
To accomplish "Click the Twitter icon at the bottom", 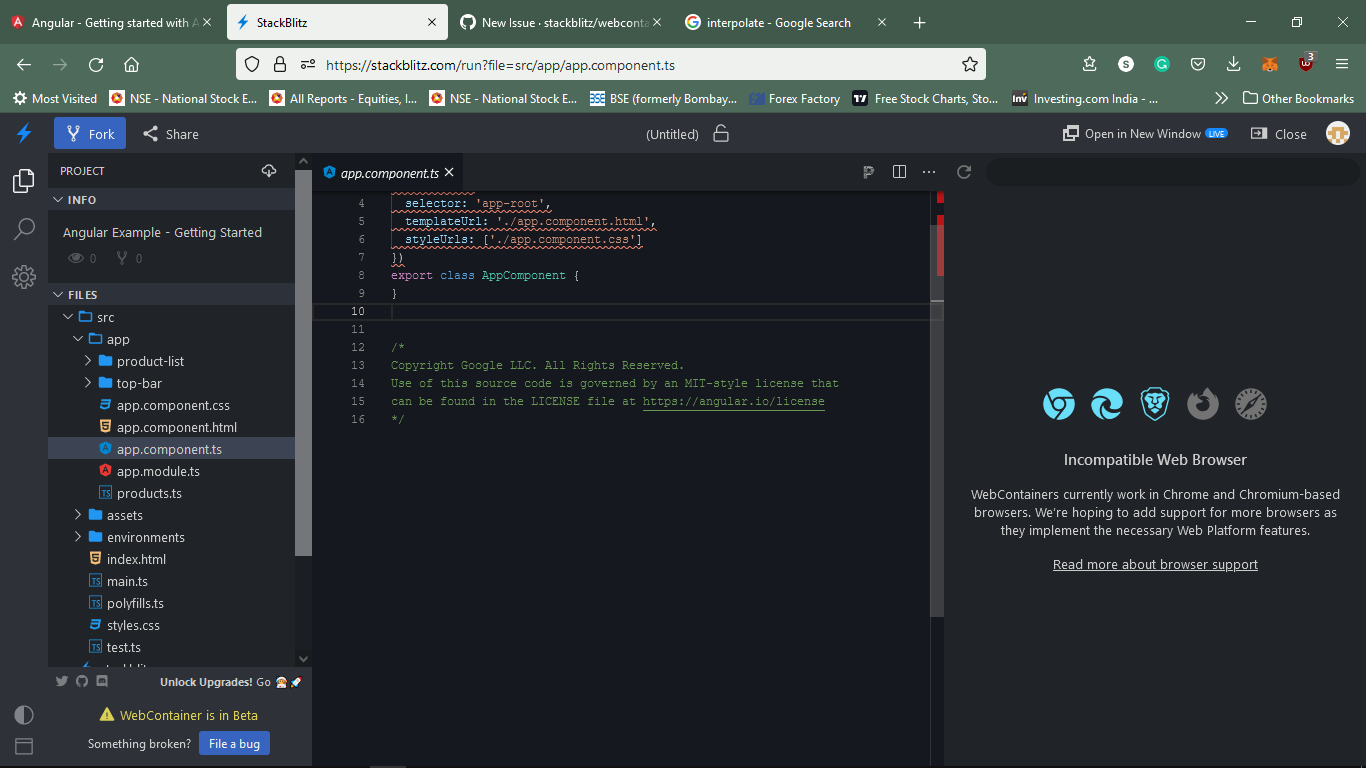I will click(61, 681).
